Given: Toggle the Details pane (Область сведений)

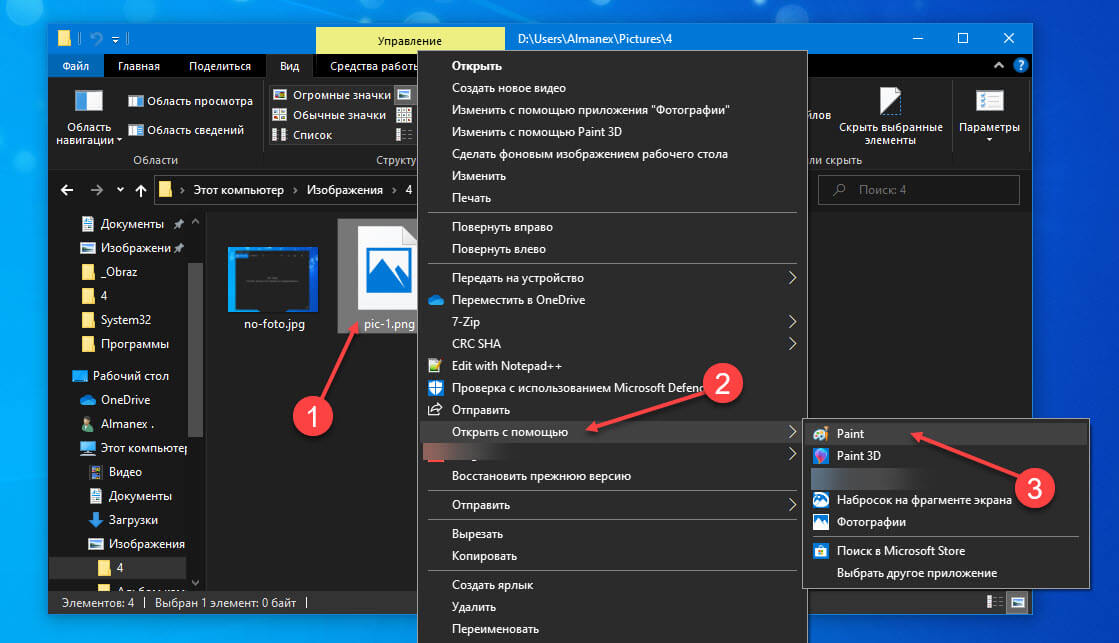Looking at the screenshot, I should click(186, 130).
